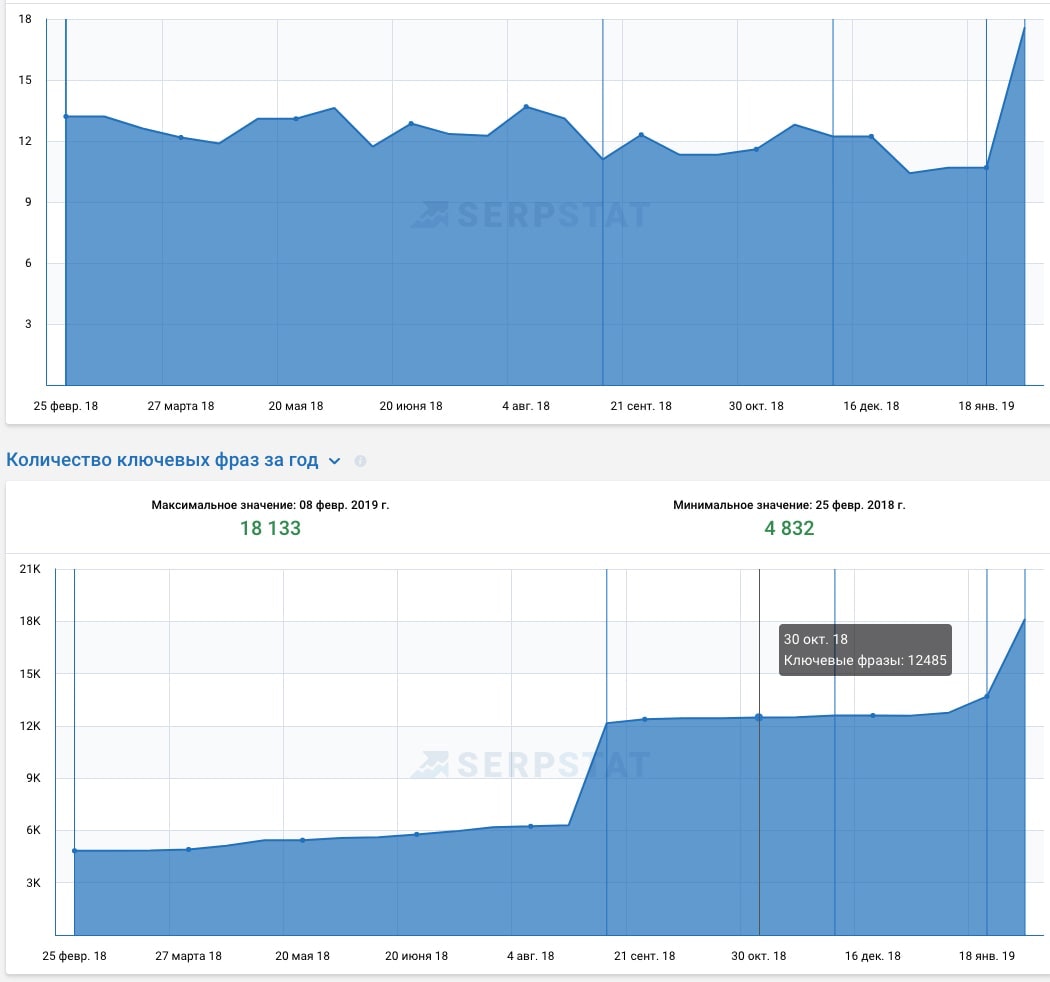Click the 'Количество ключевых фраз за год' heading
The width and height of the screenshot is (1050, 982).
(162, 460)
